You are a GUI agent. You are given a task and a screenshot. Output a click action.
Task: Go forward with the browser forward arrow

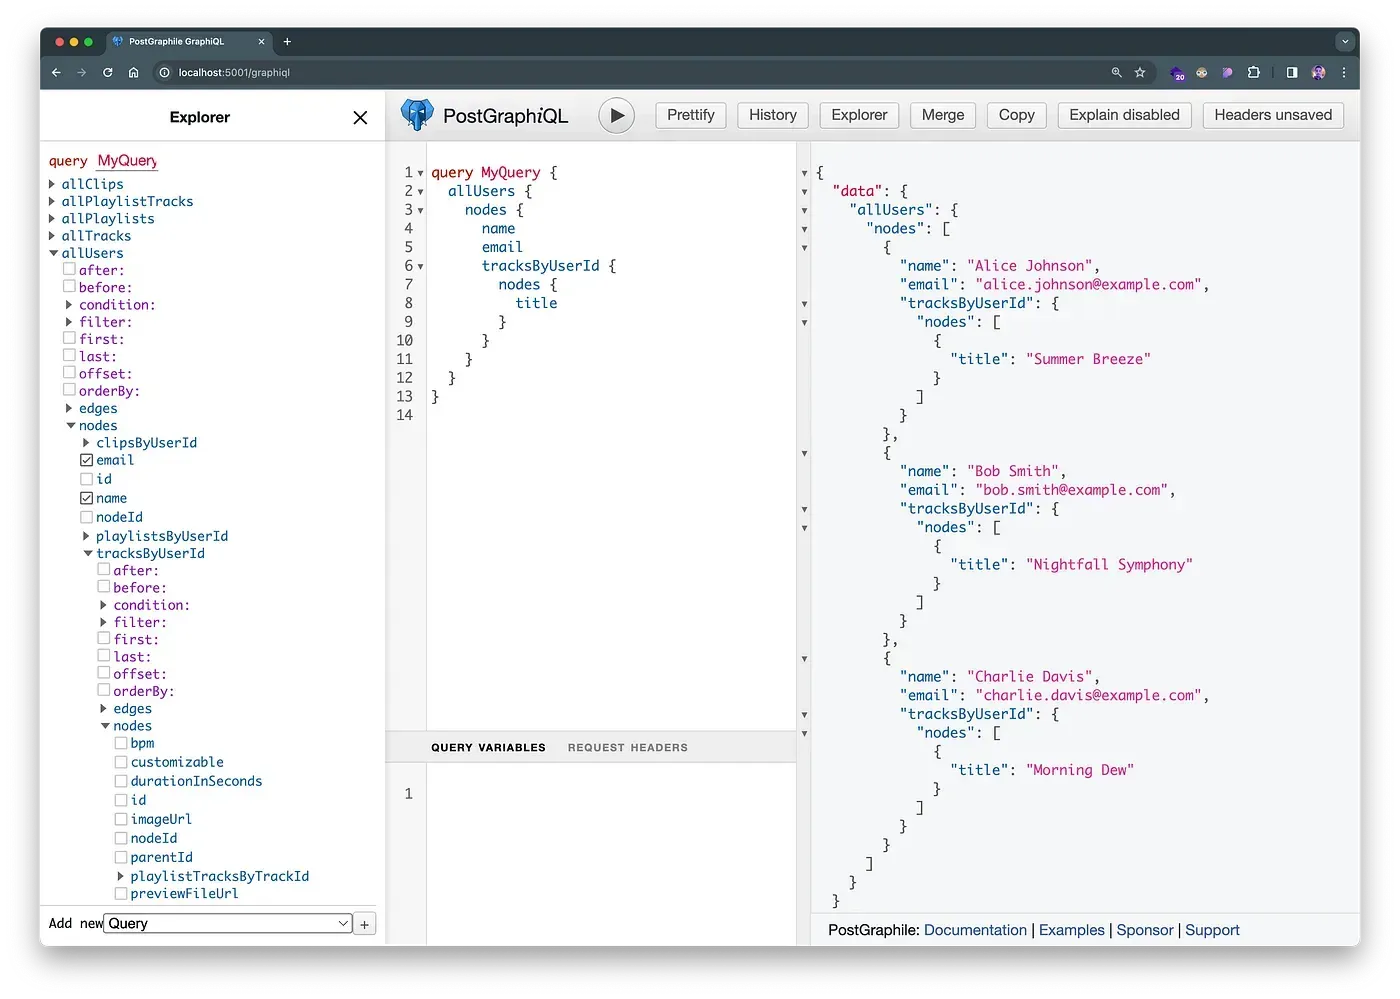(82, 73)
